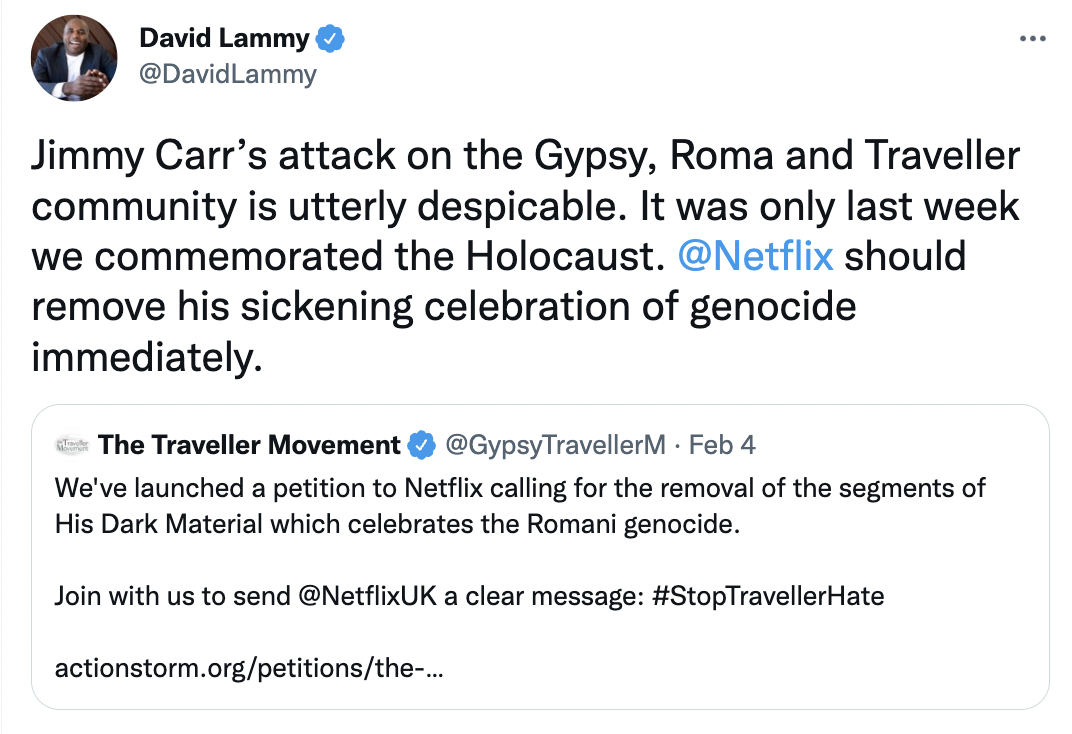1072x734 pixels.
Task: Click the main tweet text about Jimmy Carr
Action: pyautogui.click(x=525, y=256)
